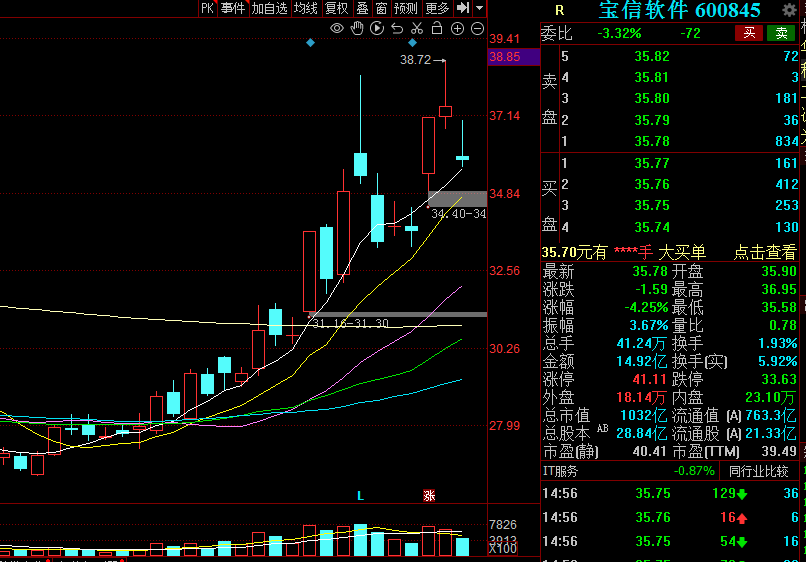Image resolution: width=806 pixels, height=562 pixels.
Task: Click the 窗 window button
Action: (x=381, y=8)
